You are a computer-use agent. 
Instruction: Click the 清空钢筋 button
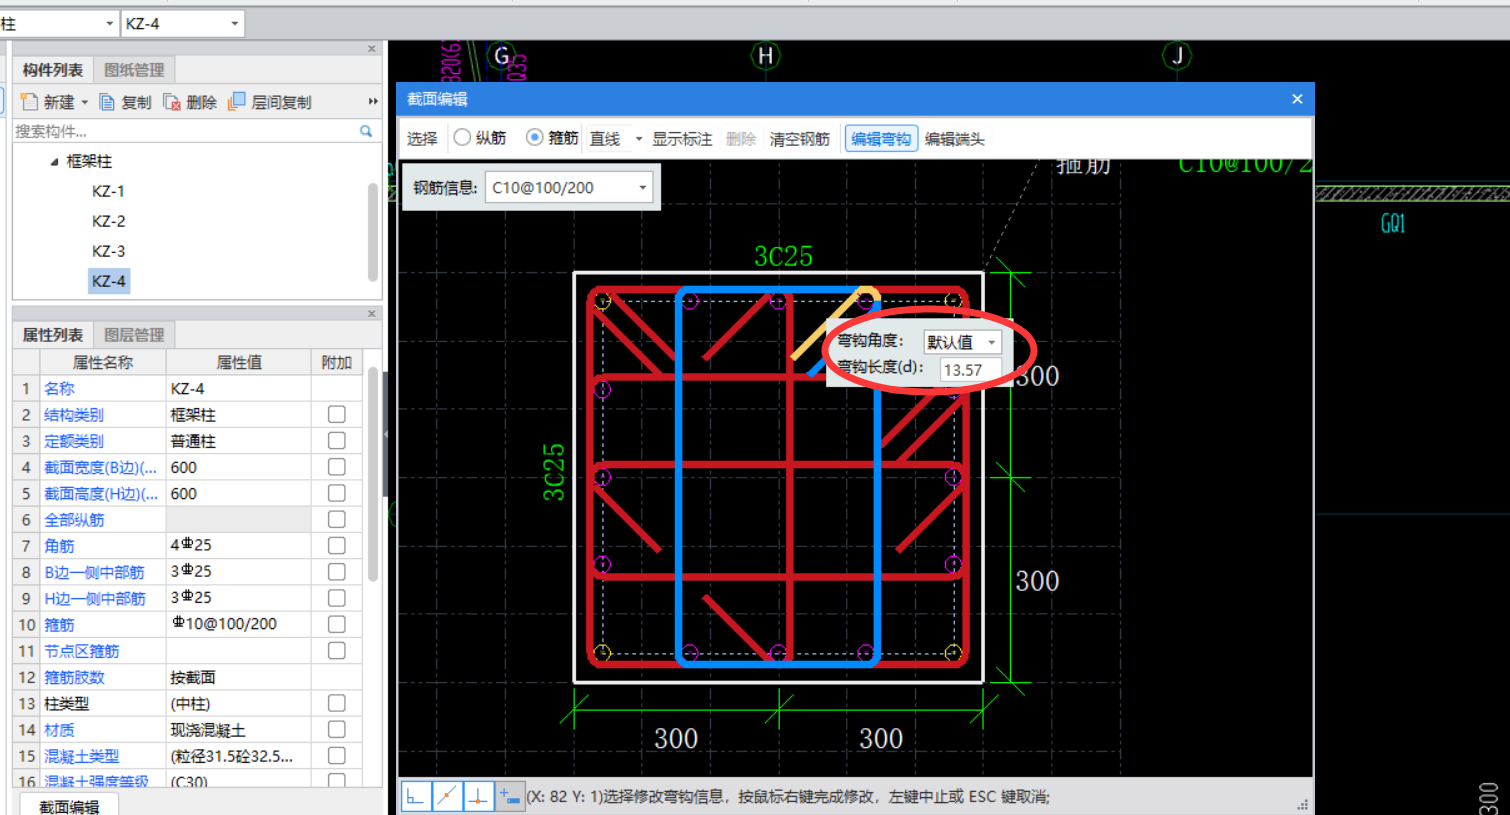(799, 139)
